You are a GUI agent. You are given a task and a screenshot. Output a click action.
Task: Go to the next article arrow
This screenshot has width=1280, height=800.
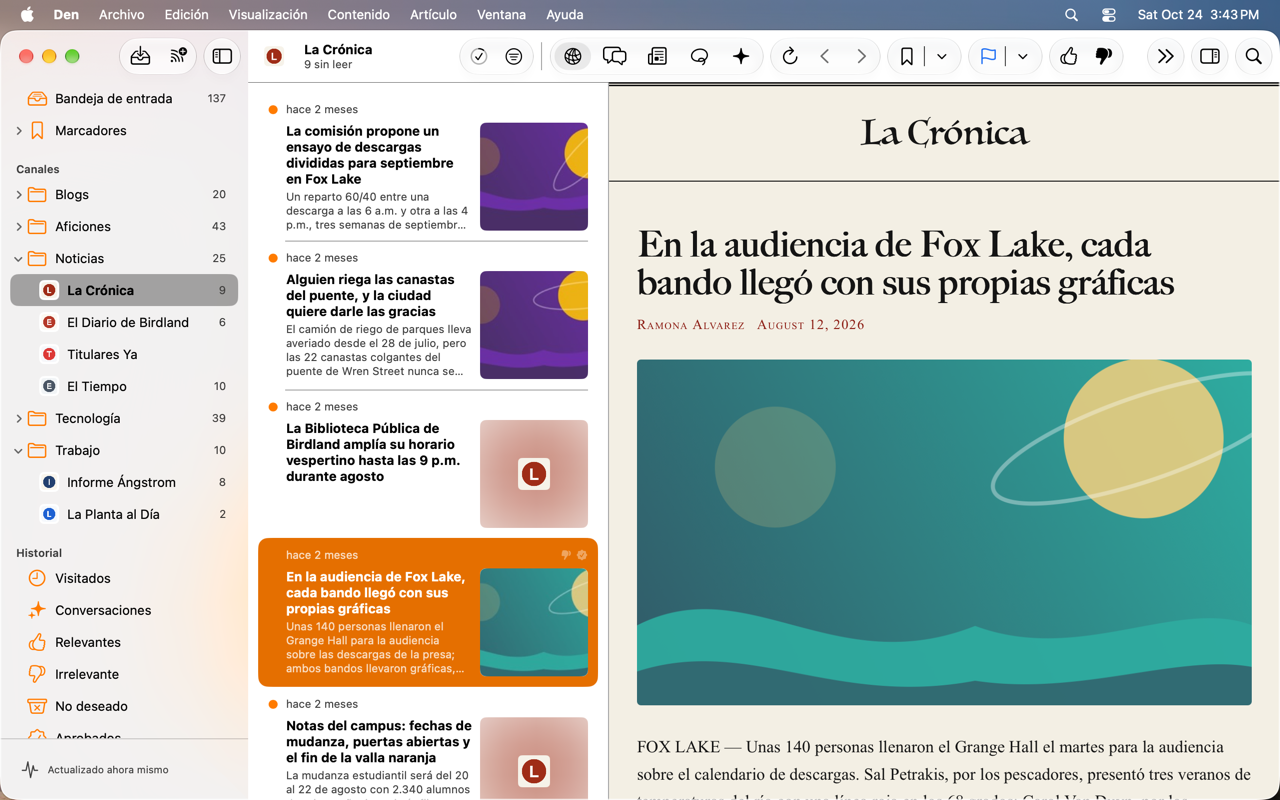(x=861, y=57)
